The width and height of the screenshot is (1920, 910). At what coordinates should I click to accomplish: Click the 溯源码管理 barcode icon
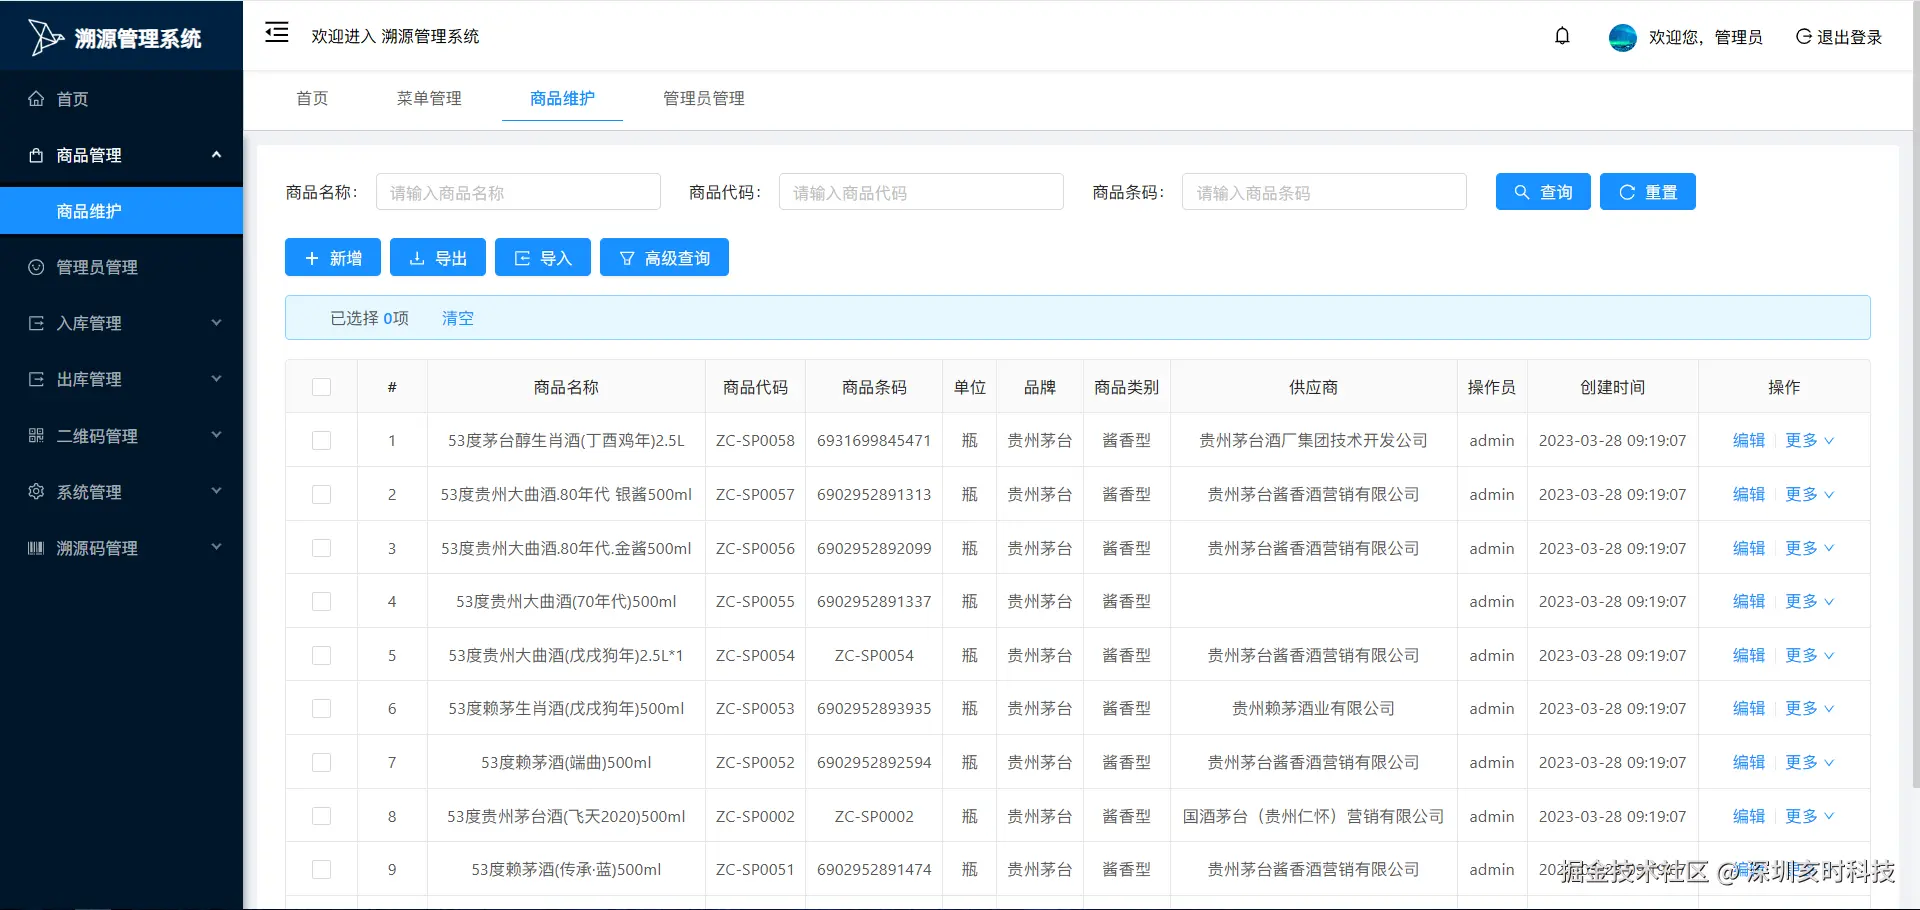[36, 547]
